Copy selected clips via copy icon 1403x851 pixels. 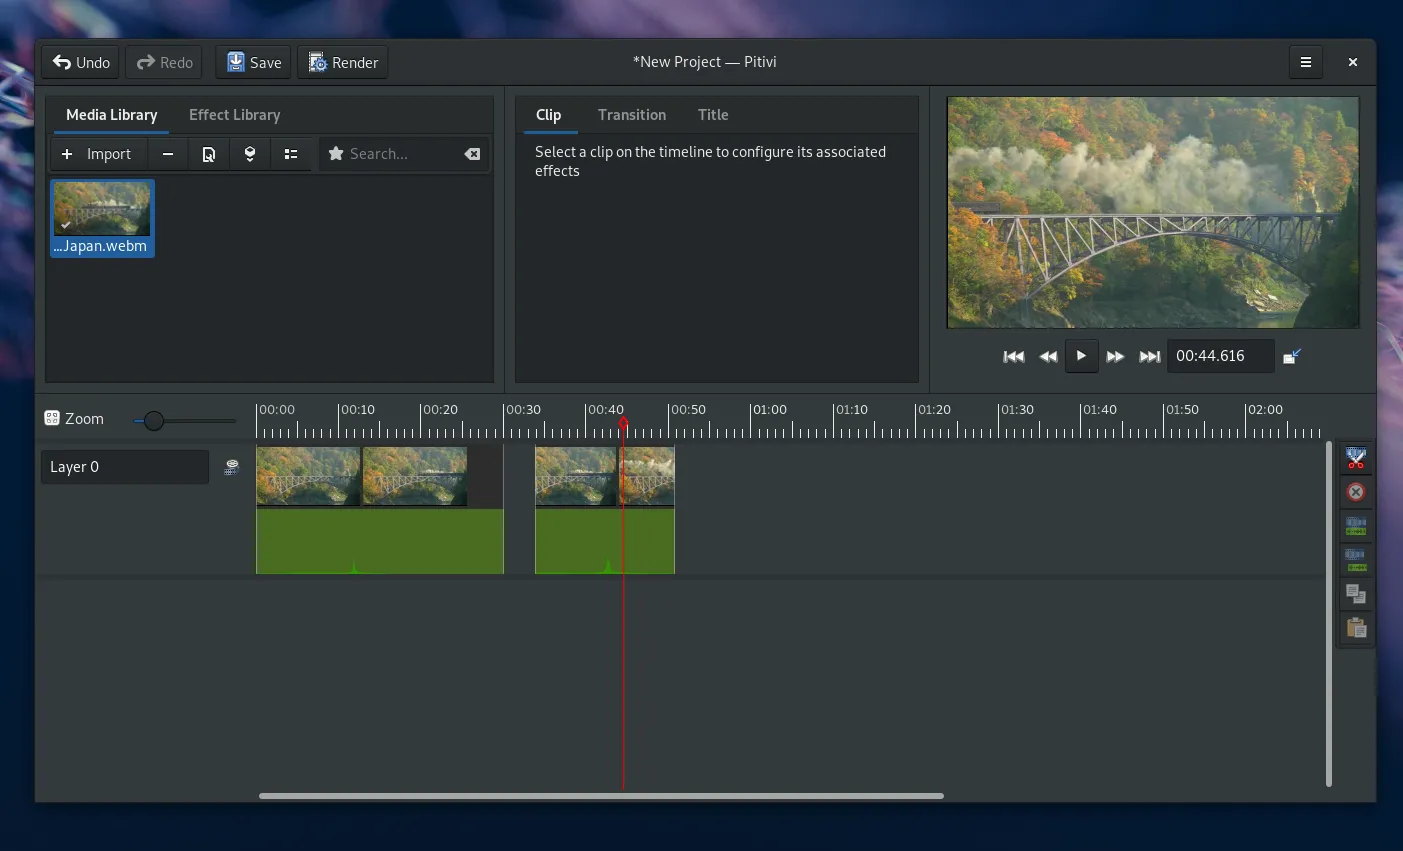[x=1356, y=594]
